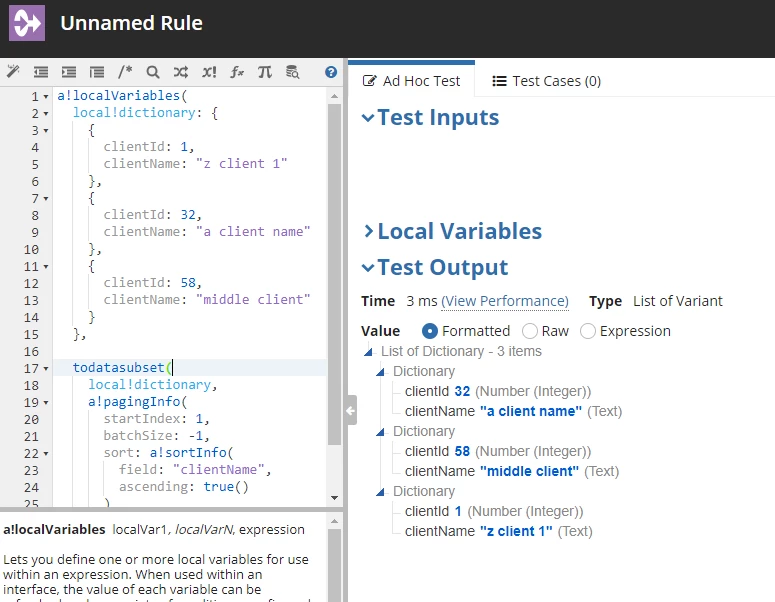The height and width of the screenshot is (602, 775).
Task: Switch to the Ad Hoc Test tab
Action: (411, 81)
